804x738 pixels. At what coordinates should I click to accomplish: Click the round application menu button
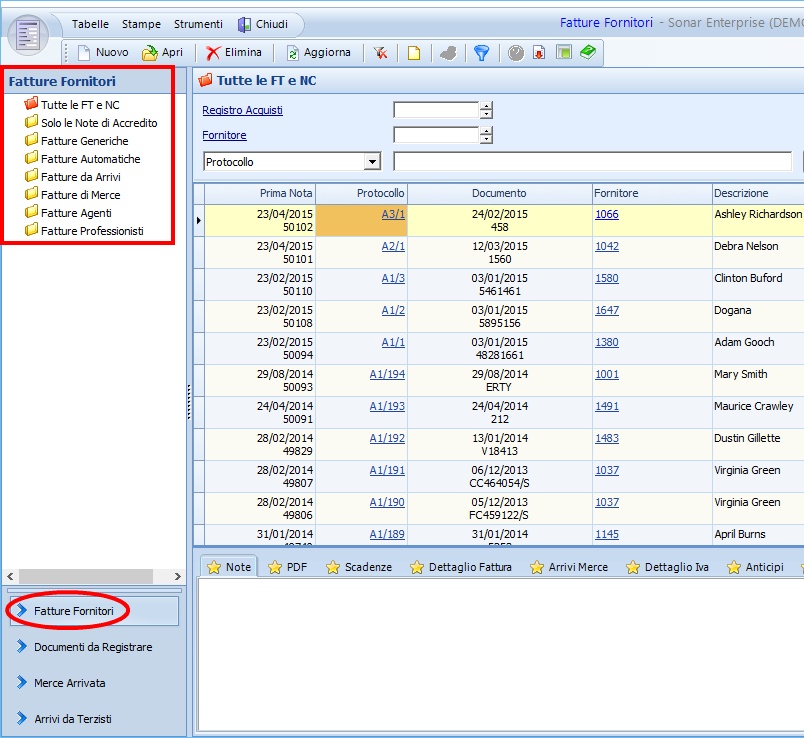click(28, 34)
